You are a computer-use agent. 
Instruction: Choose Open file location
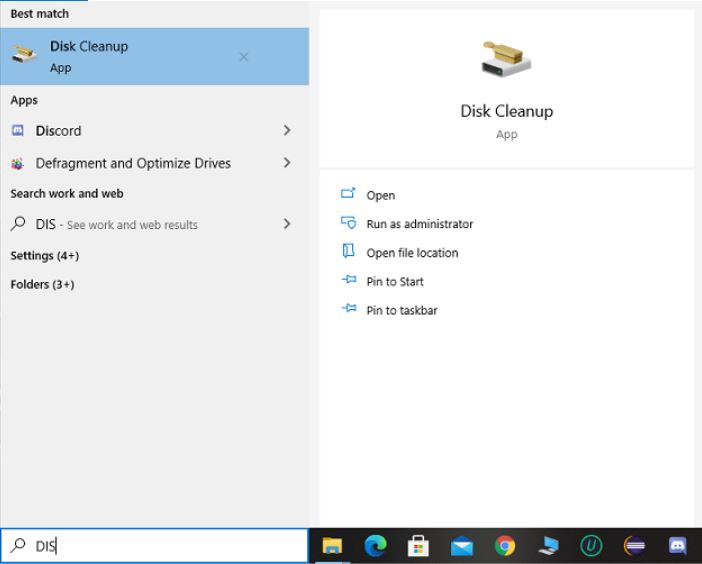tap(412, 253)
